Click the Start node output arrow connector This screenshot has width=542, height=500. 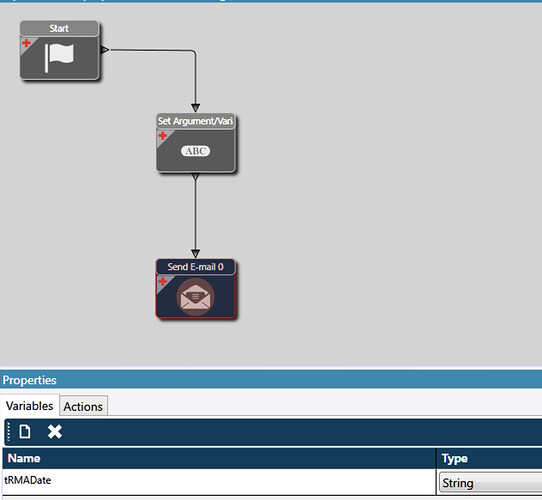105,50
